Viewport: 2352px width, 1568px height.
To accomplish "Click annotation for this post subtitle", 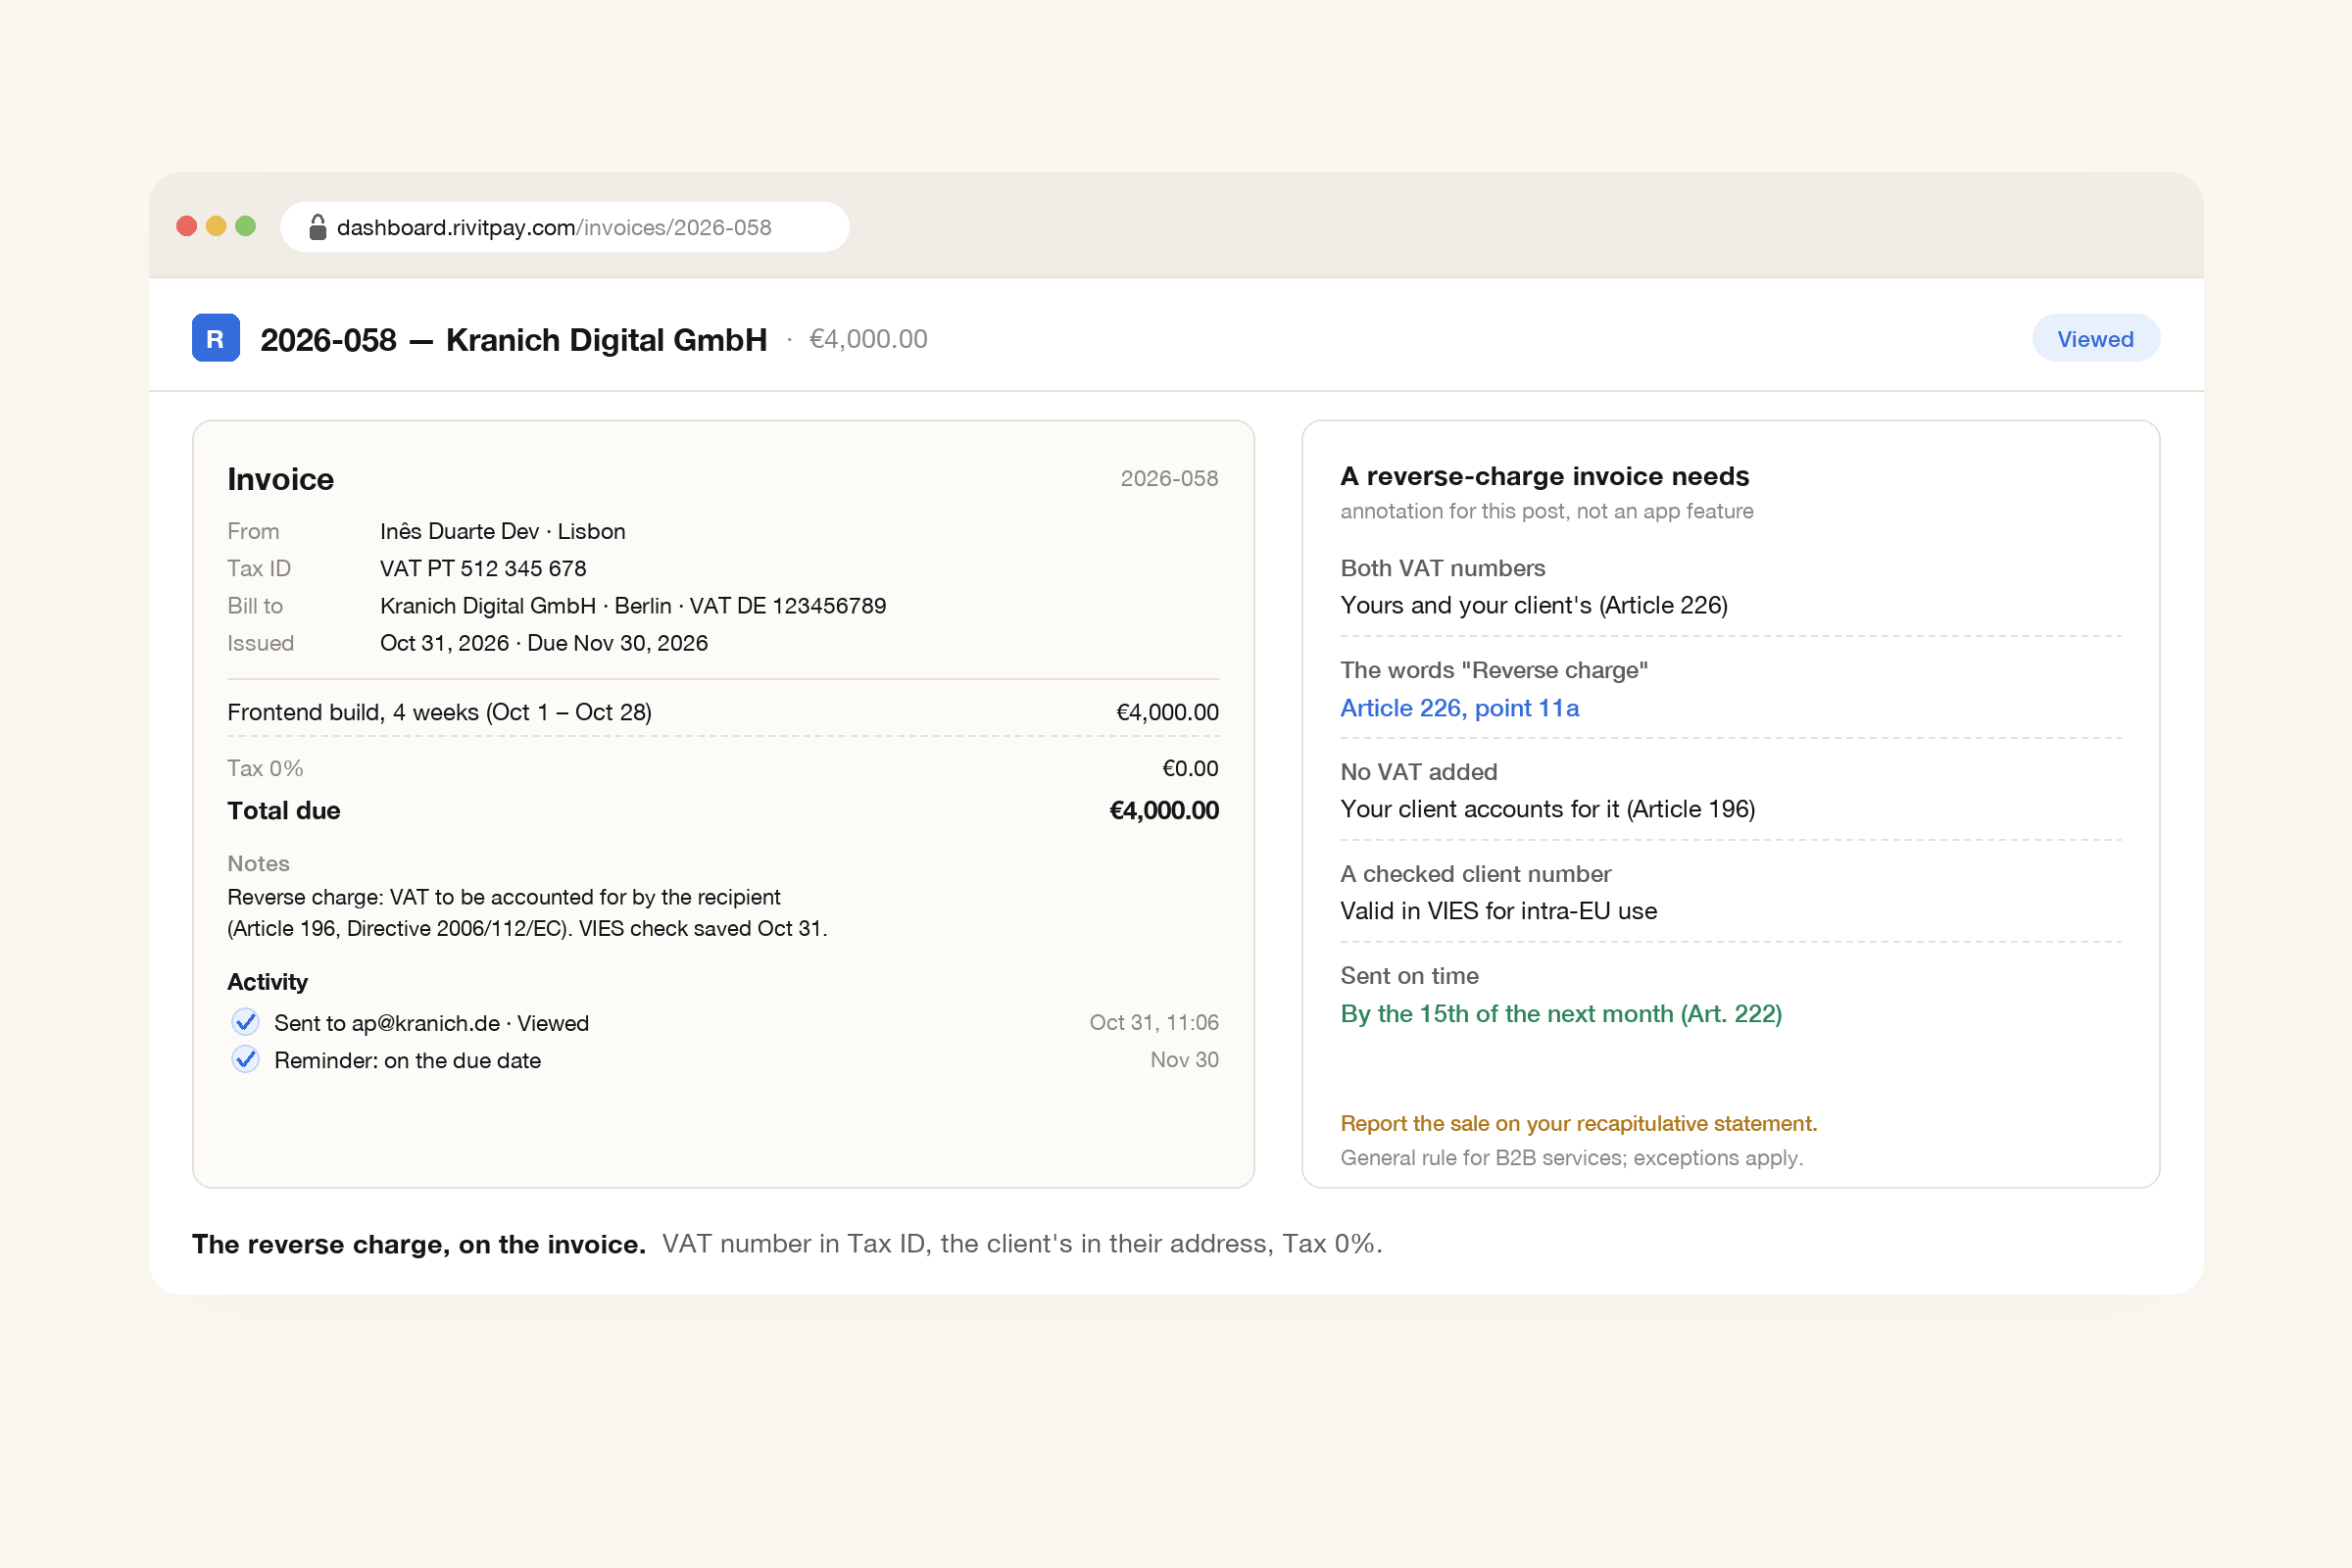I will [1547, 511].
